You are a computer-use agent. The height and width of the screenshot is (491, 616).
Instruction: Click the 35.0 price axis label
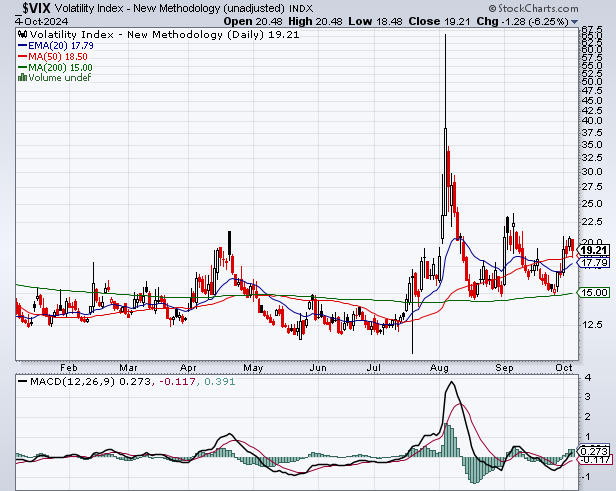point(592,145)
